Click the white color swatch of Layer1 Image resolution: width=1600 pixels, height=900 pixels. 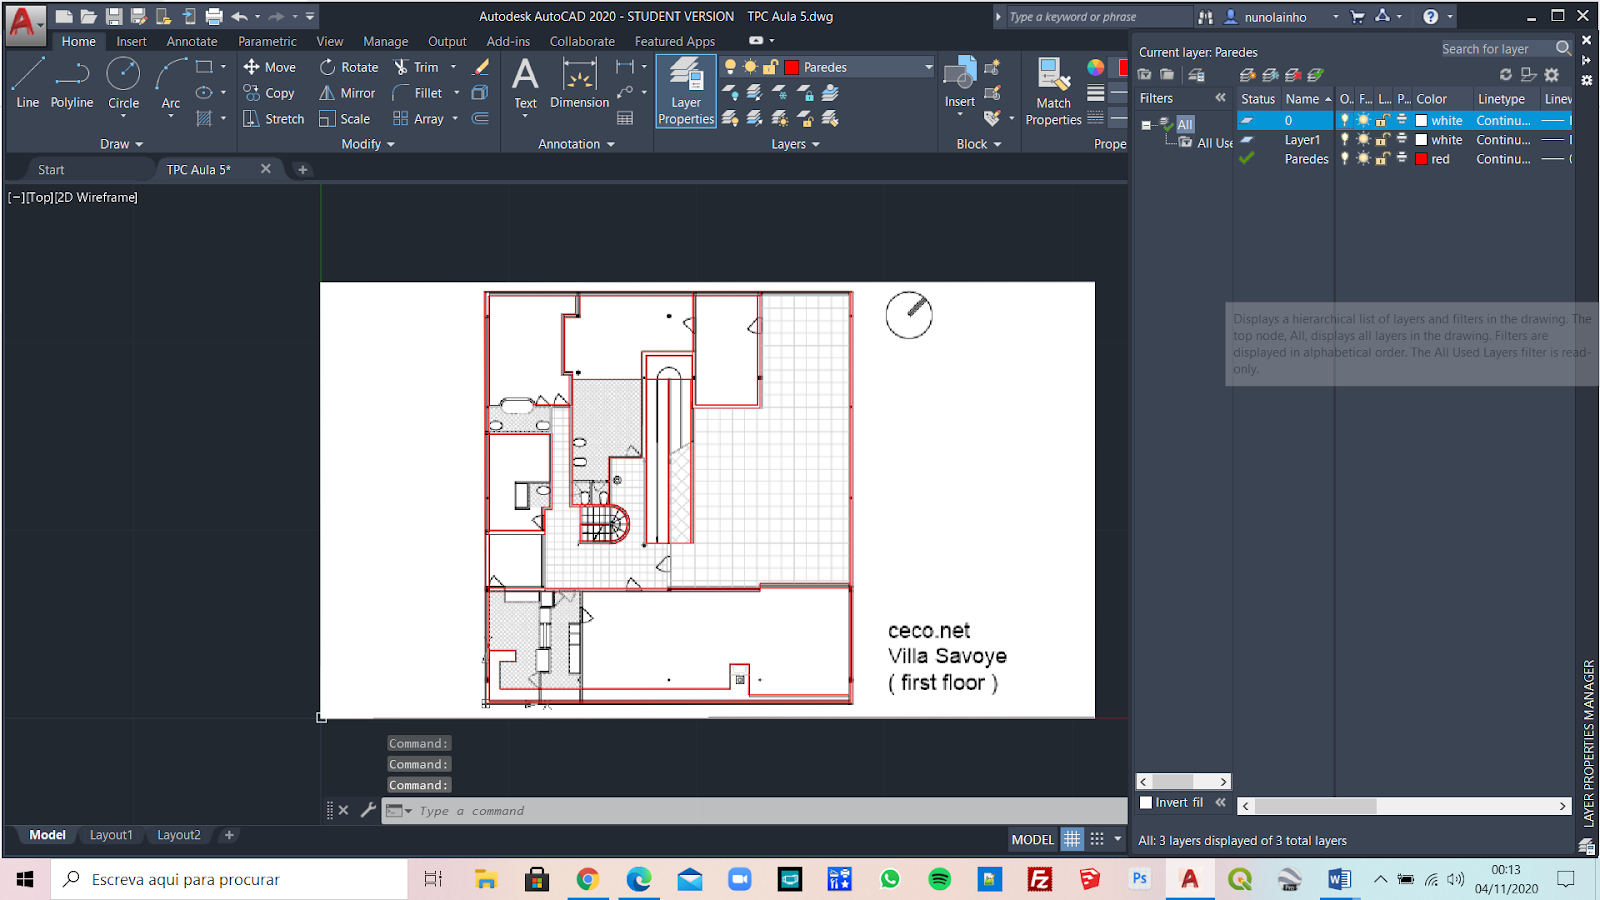tap(1421, 140)
